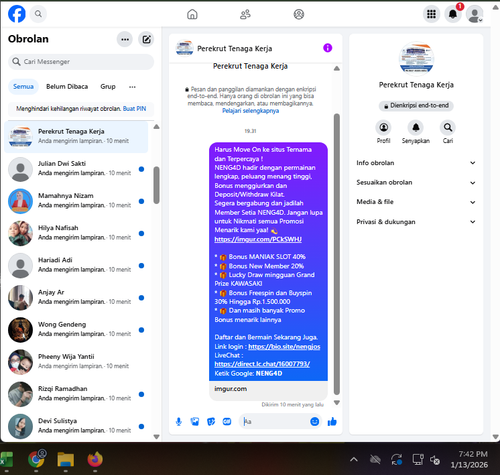Click Wong Gendeng's avatar thumbnail

[x=20, y=330]
